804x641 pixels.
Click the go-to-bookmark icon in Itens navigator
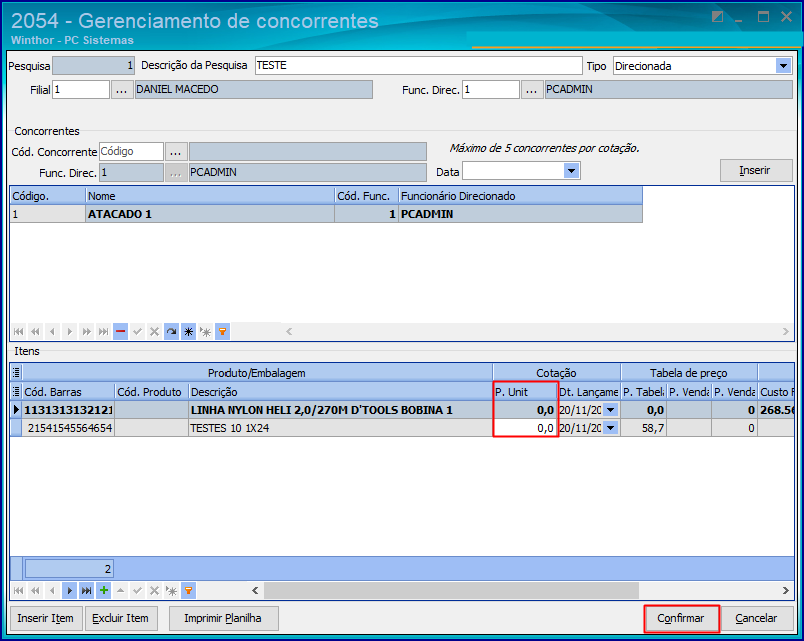pyautogui.click(x=171, y=591)
